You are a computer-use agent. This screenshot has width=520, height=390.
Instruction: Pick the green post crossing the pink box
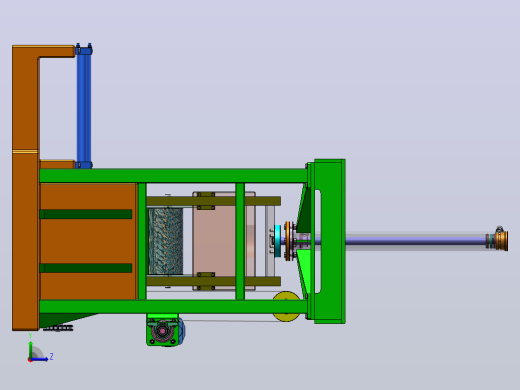pyautogui.click(x=240, y=241)
